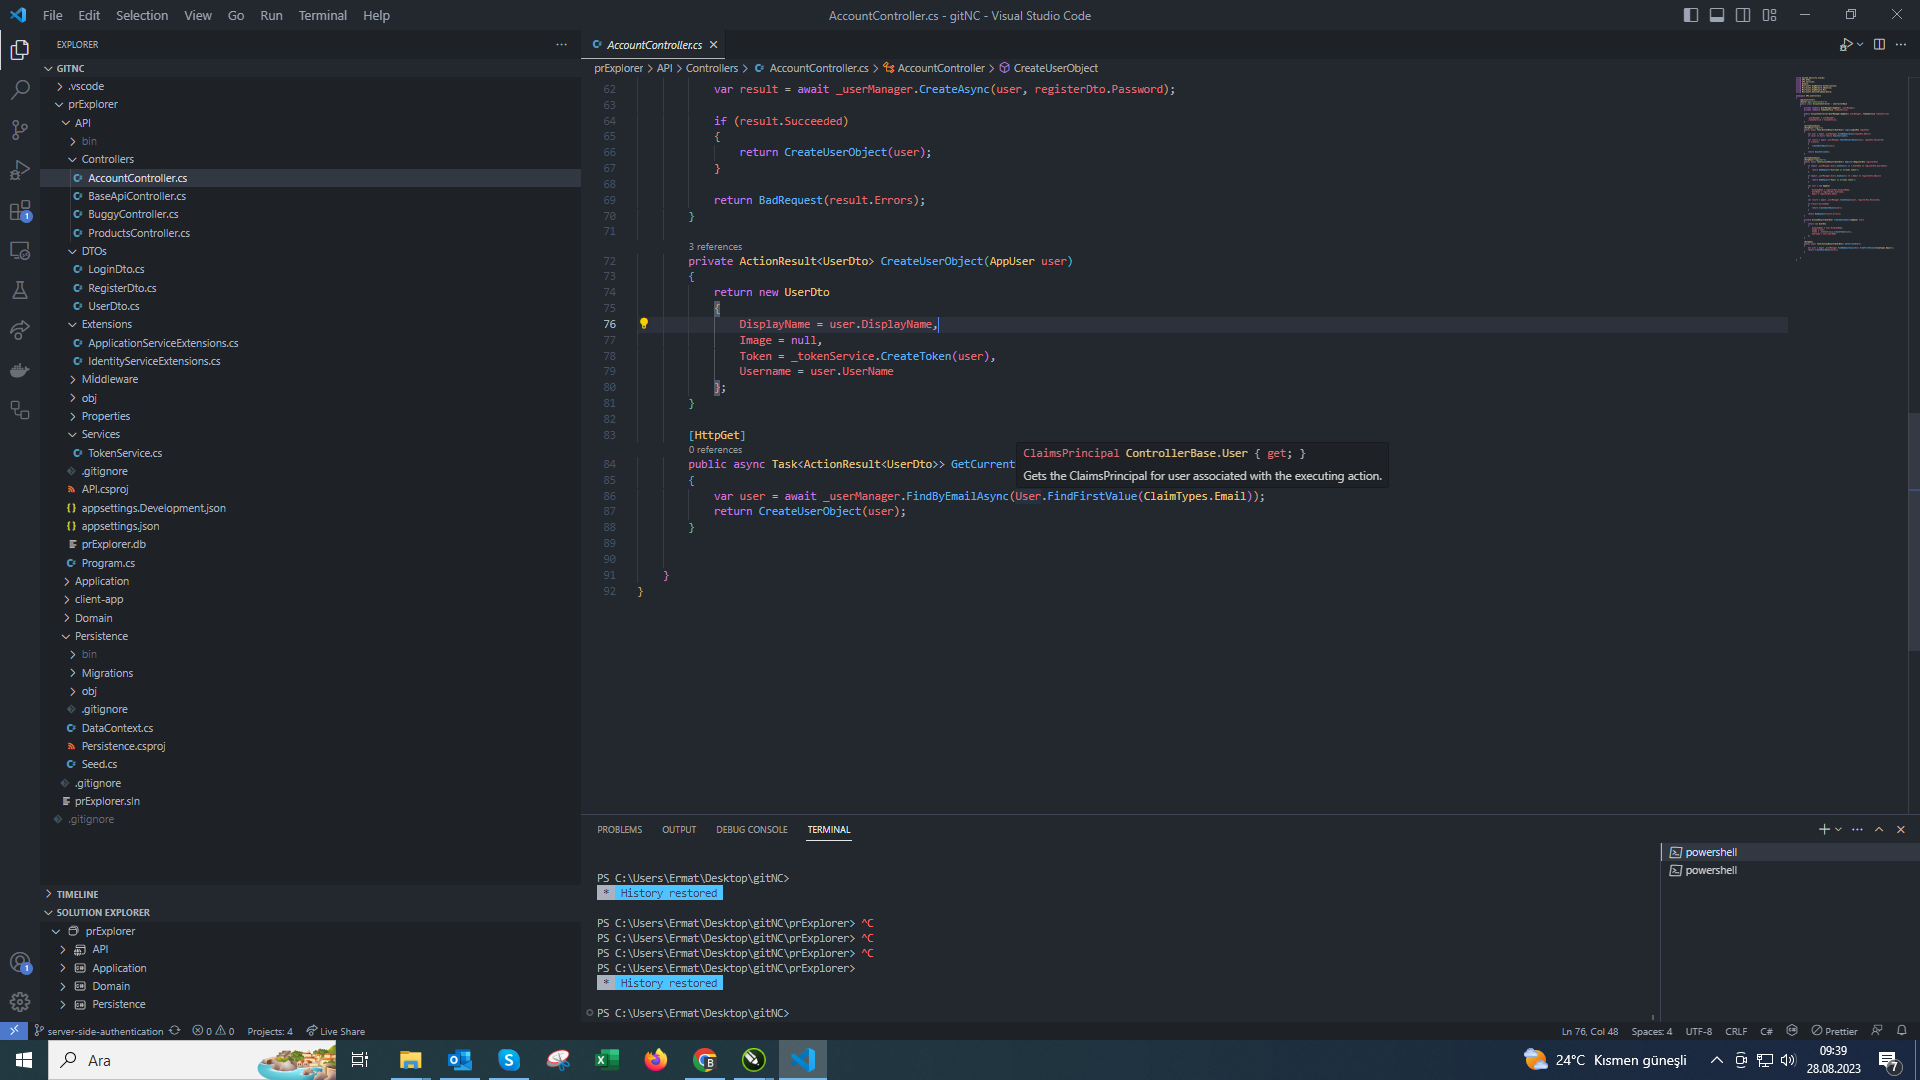The image size is (1920, 1080).
Task: Synchronize changes icon in status bar
Action: pyautogui.click(x=175, y=1031)
